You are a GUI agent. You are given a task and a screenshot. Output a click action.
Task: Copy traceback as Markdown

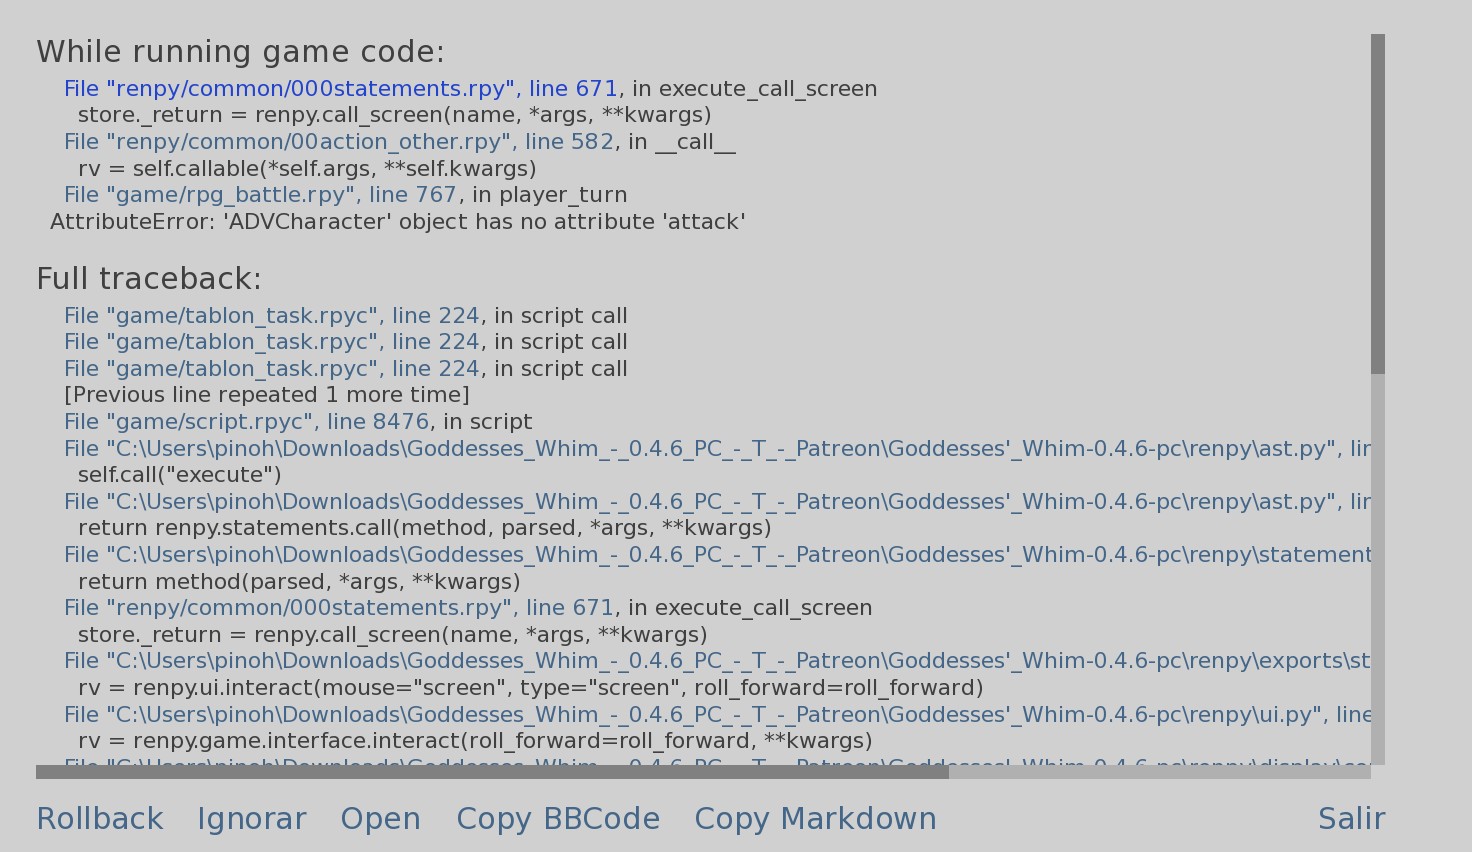[815, 819]
